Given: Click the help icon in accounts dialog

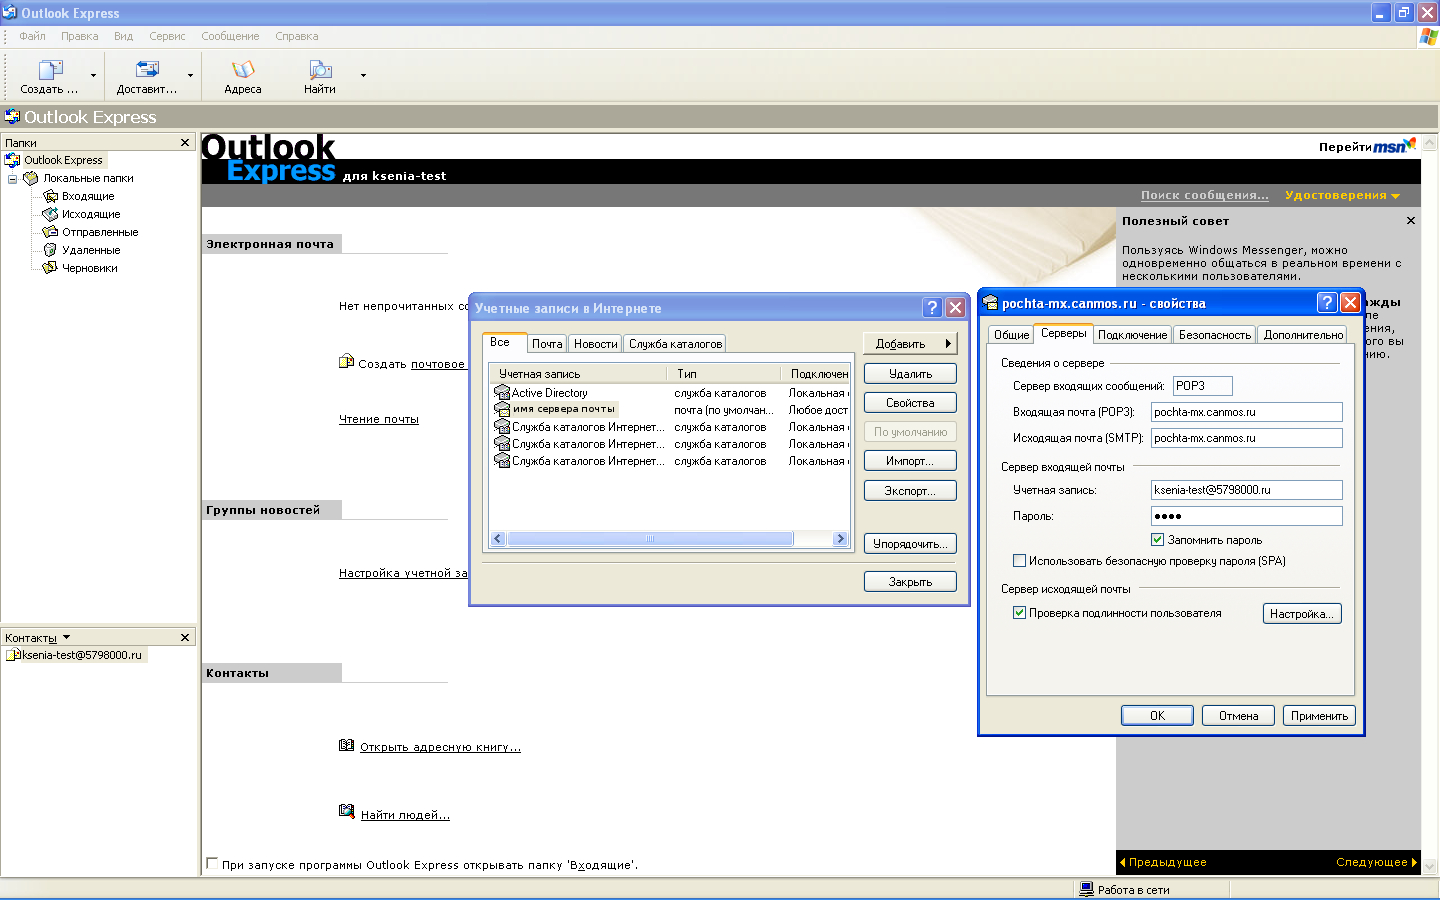Looking at the screenshot, I should pos(932,308).
